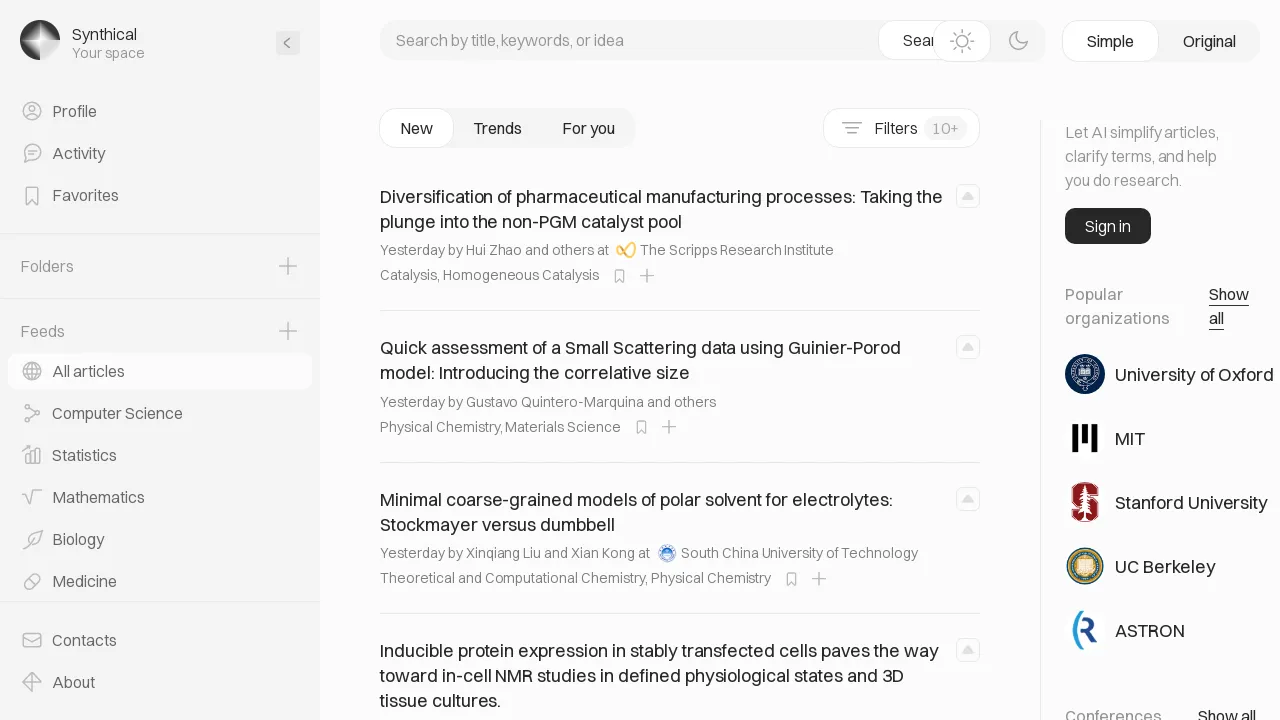The image size is (1280, 720).
Task: Open the Statistics feed
Action: tap(84, 455)
